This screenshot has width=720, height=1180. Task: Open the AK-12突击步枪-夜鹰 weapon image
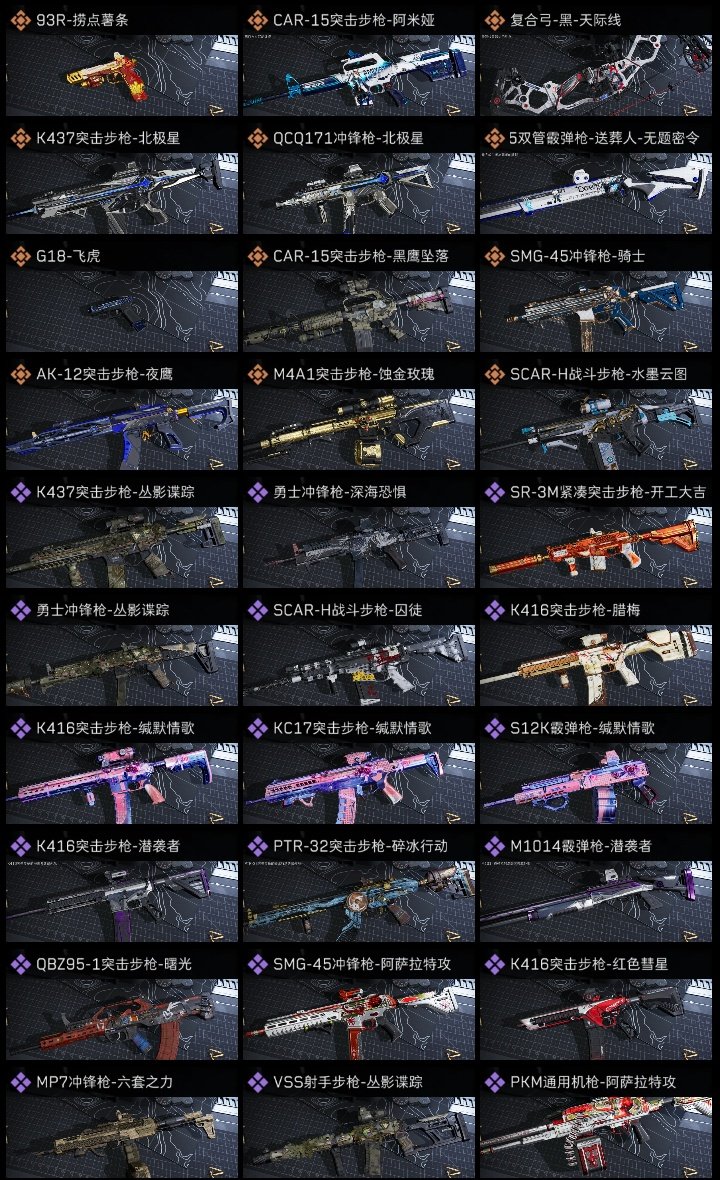click(x=122, y=430)
